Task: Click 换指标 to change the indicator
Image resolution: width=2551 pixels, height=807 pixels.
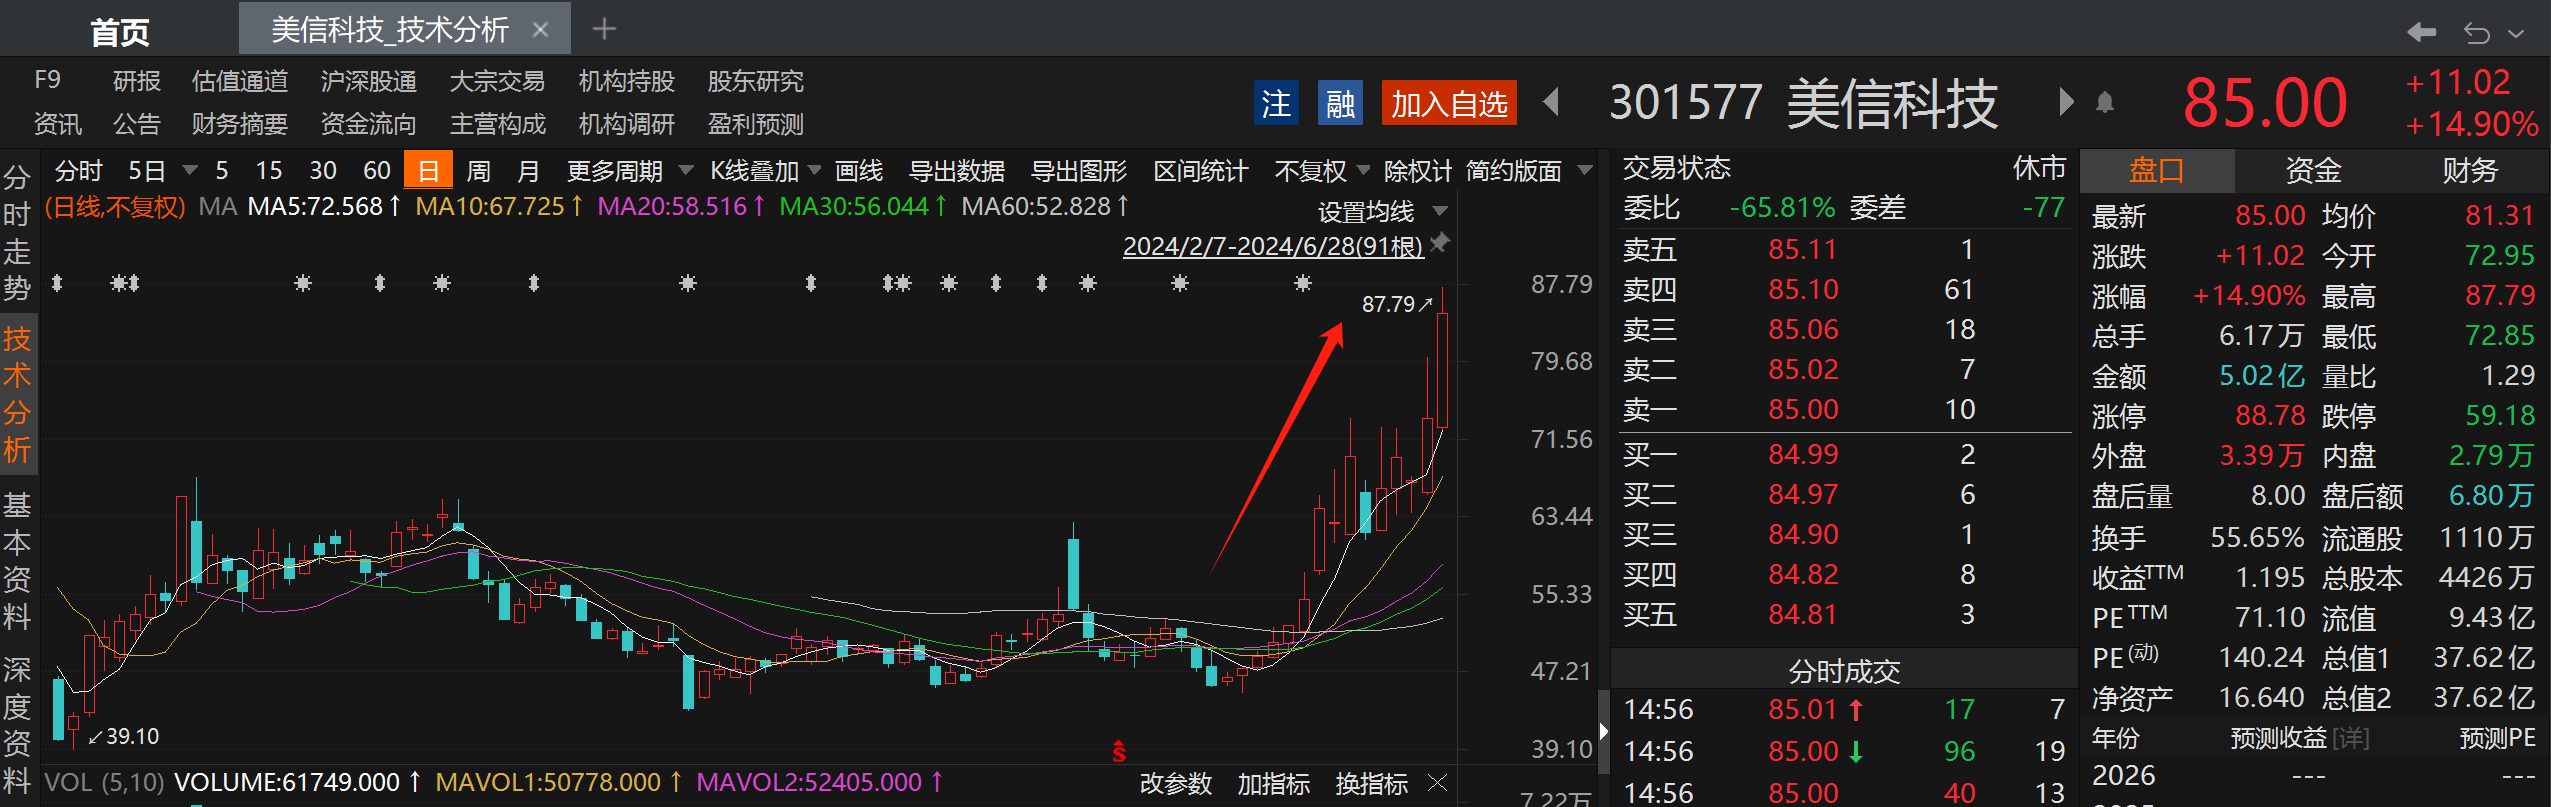Action: click(1372, 783)
